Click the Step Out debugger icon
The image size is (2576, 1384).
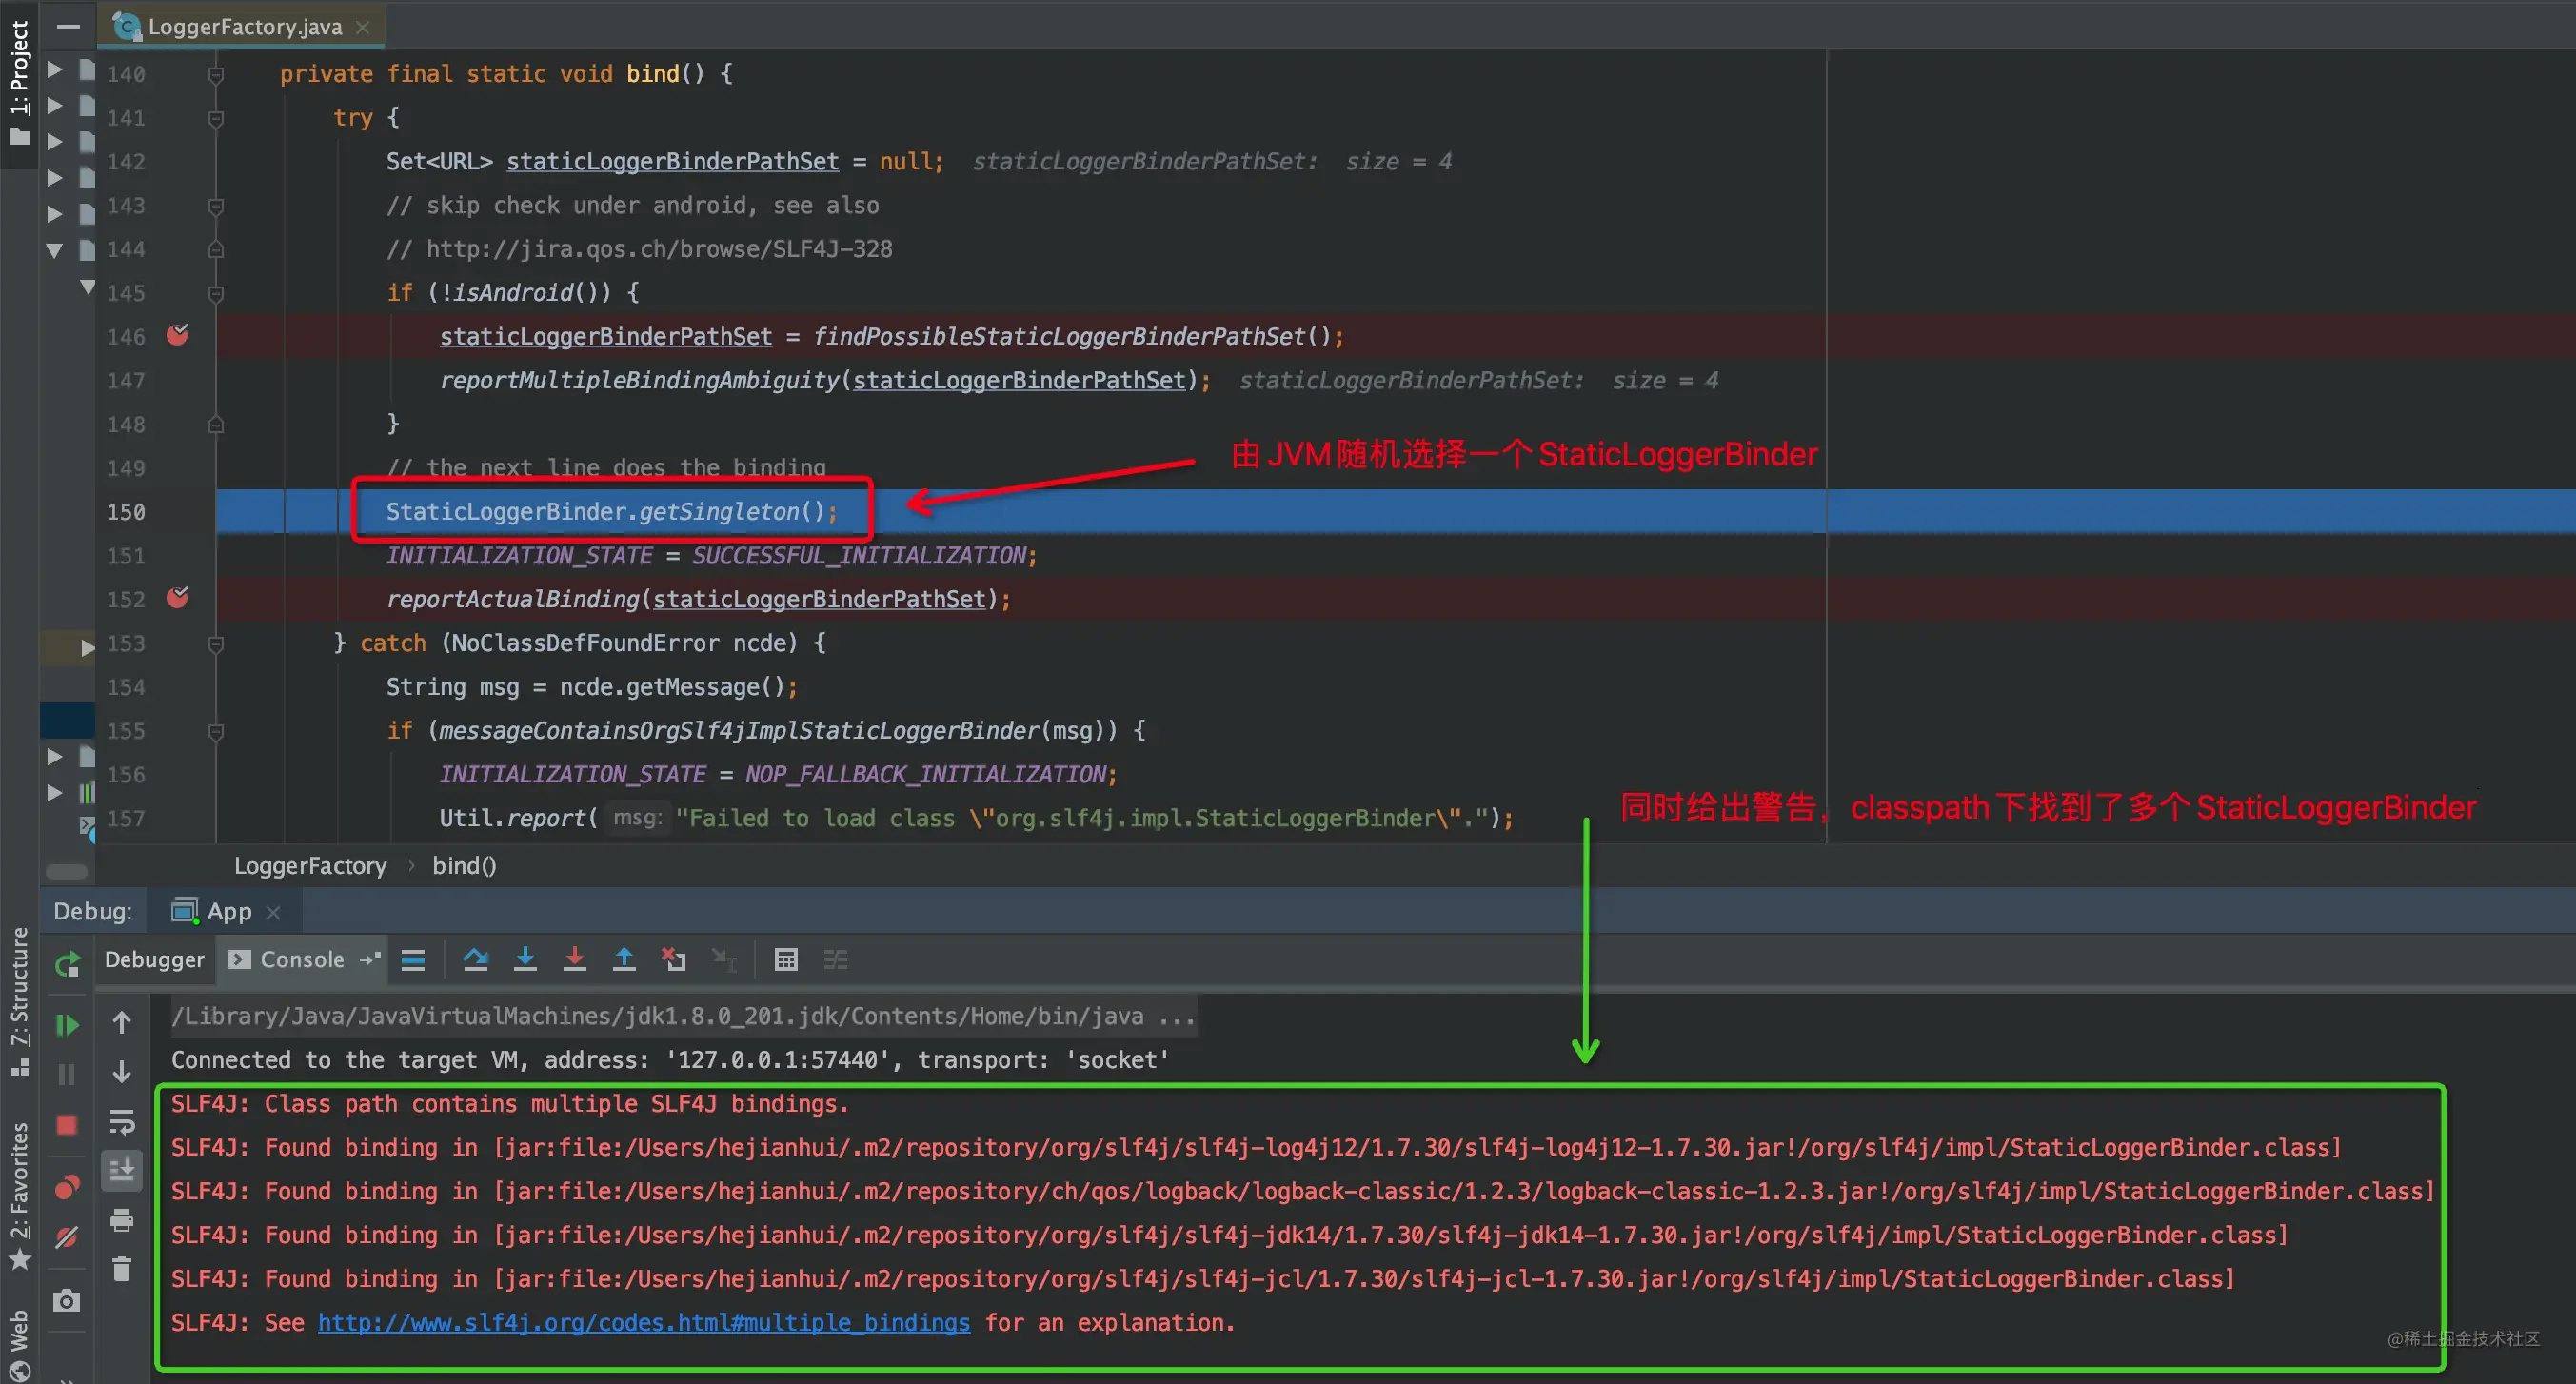624,960
